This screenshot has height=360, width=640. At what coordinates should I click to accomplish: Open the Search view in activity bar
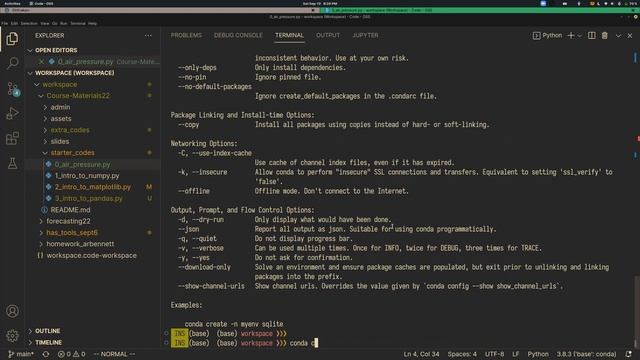(12, 63)
